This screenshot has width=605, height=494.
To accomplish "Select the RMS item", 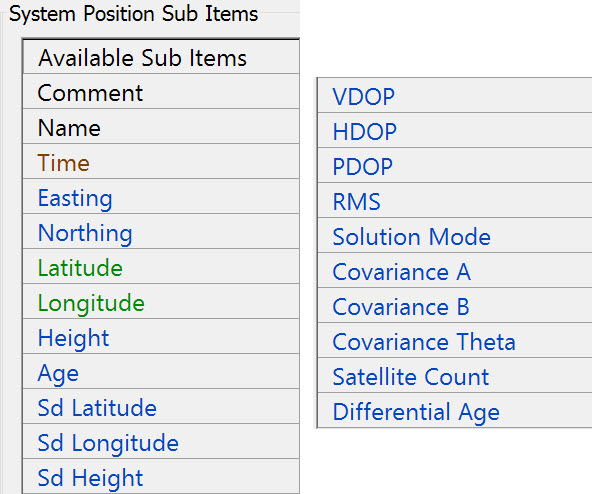I will [x=357, y=202].
